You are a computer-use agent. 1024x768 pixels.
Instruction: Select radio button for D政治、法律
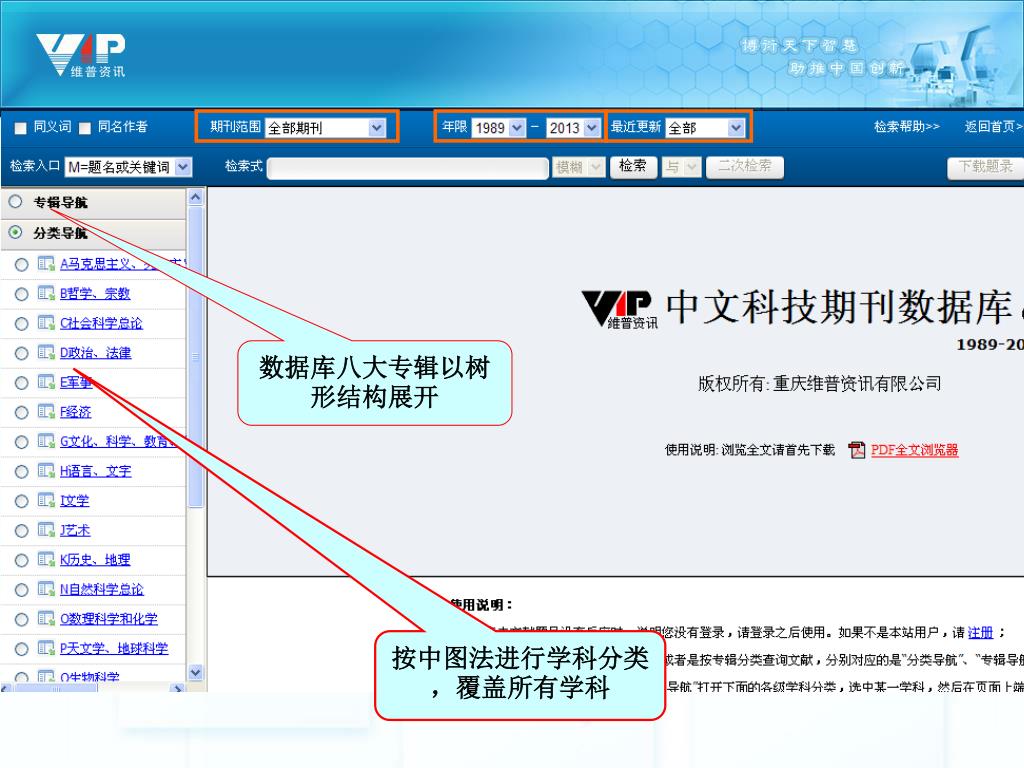click(x=22, y=353)
